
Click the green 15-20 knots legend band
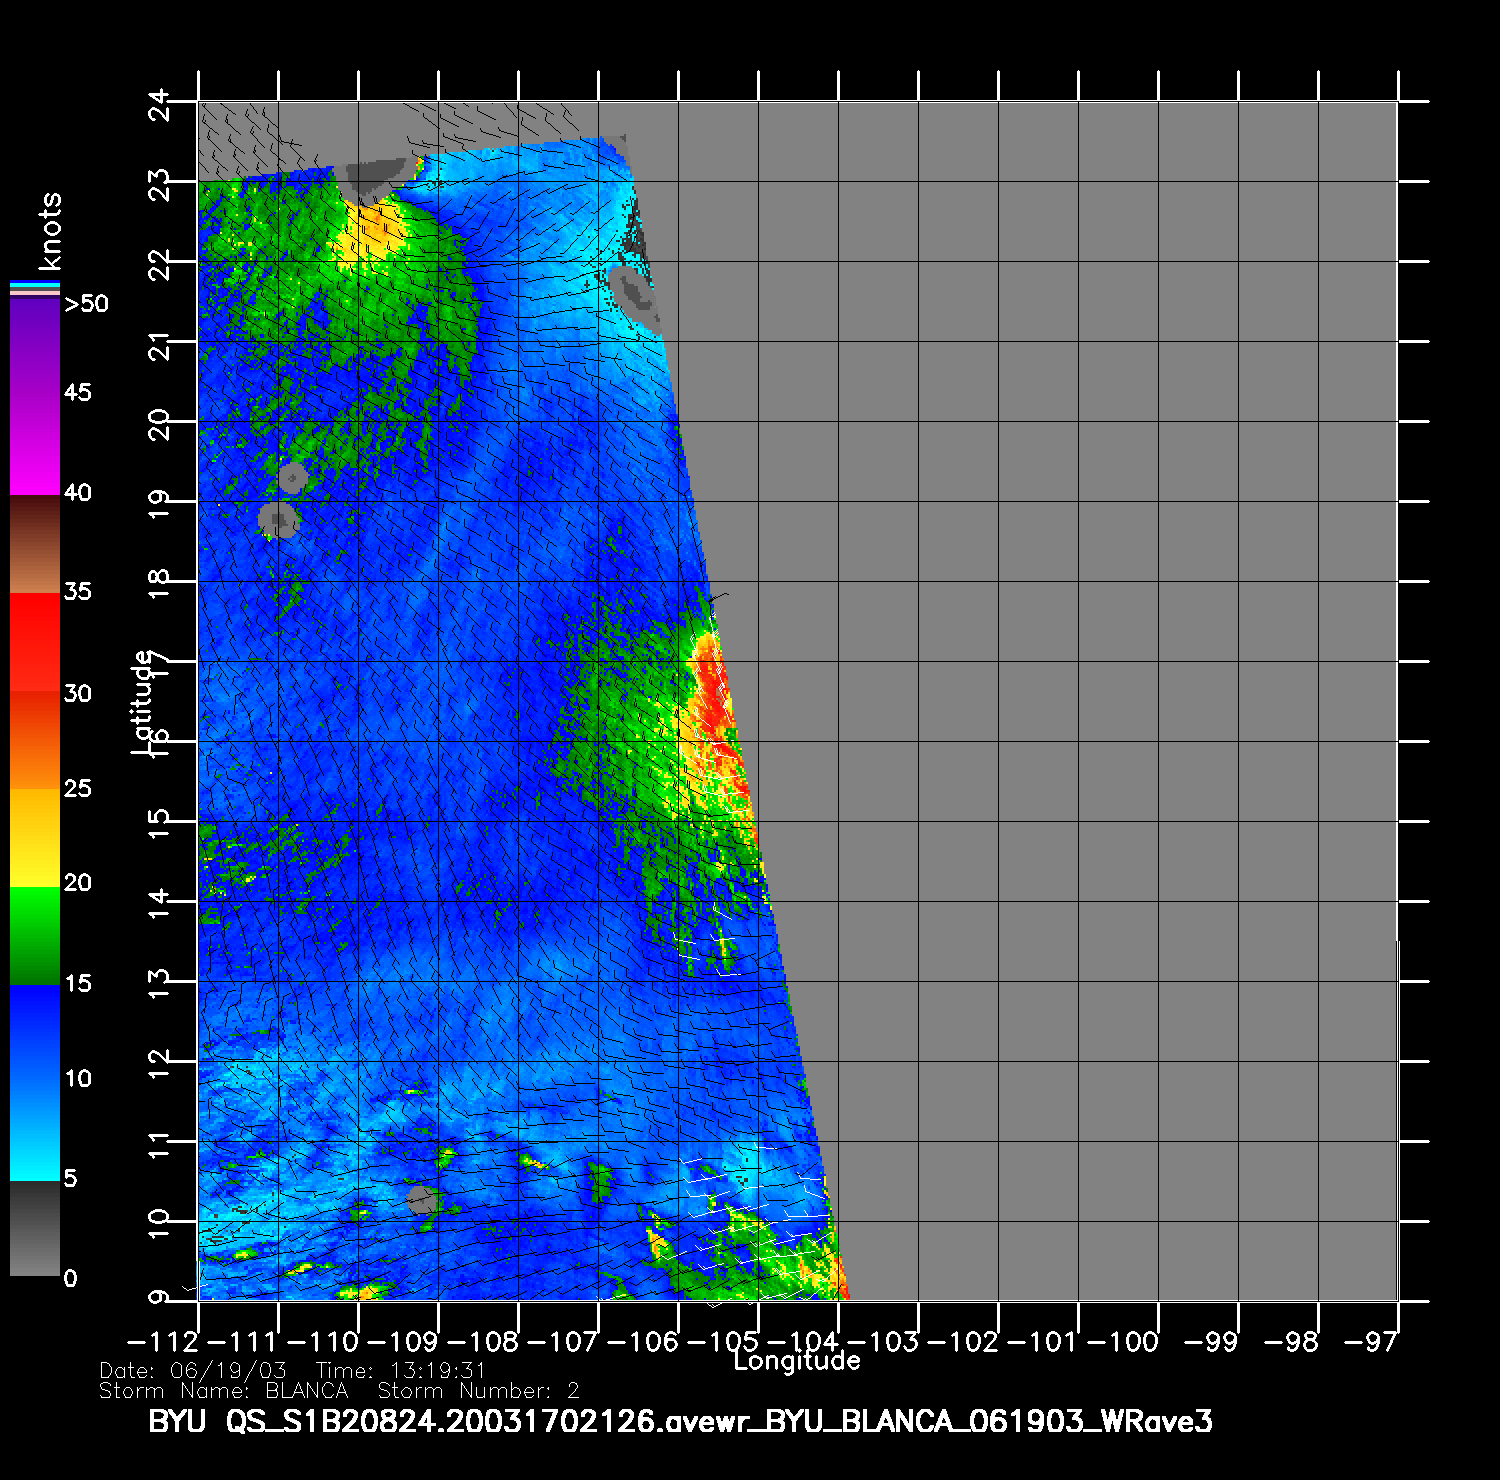(34, 935)
